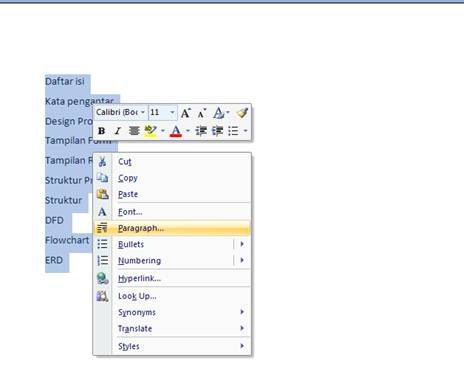Open Synonyms submenu
The height and width of the screenshot is (375, 464).
tap(172, 312)
